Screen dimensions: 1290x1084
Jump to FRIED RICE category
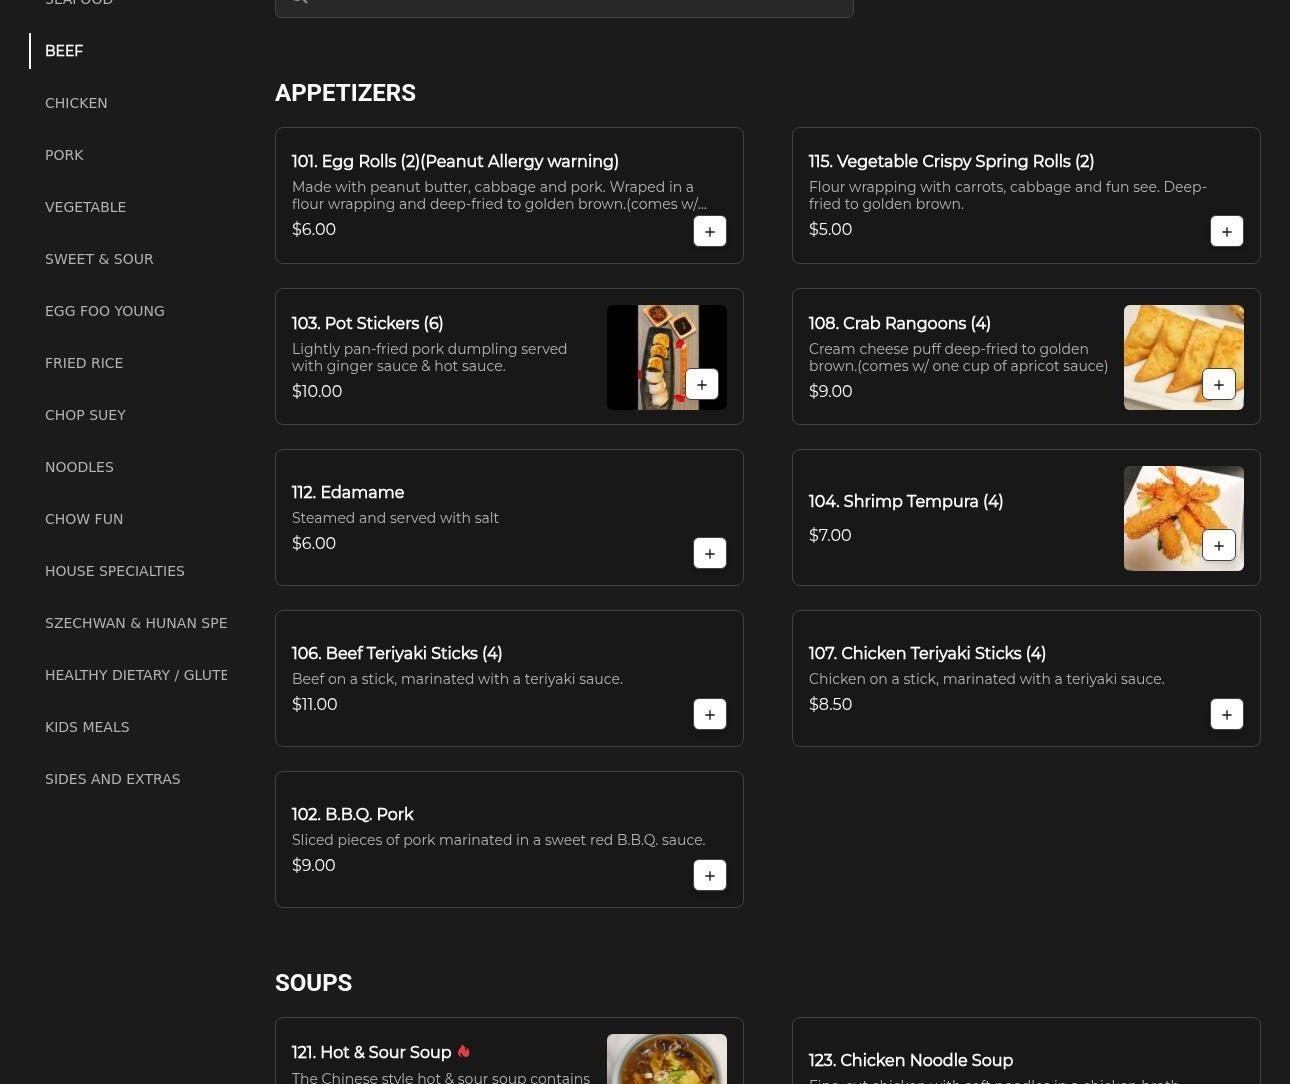(84, 363)
